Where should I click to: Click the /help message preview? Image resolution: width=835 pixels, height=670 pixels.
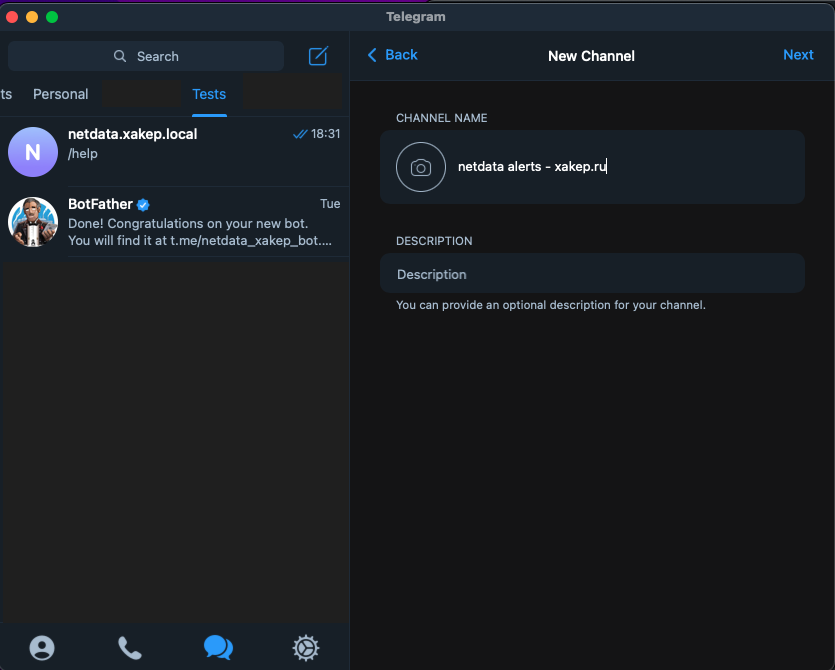point(83,154)
